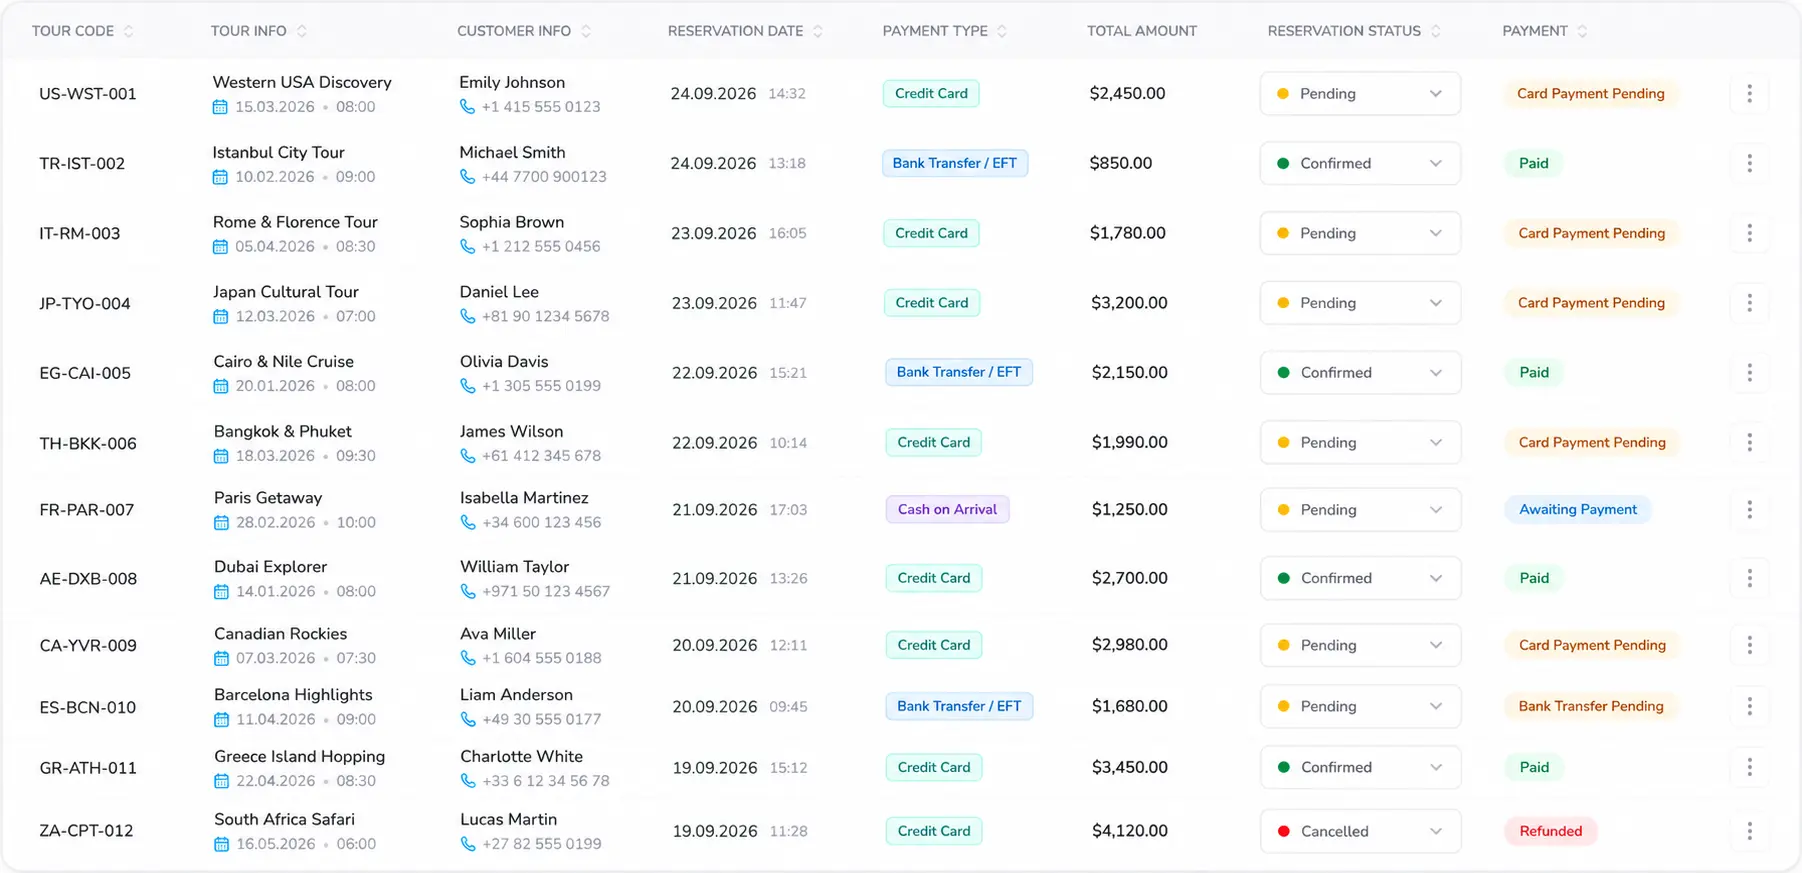Click the $4,120.00 total amount

(1130, 831)
